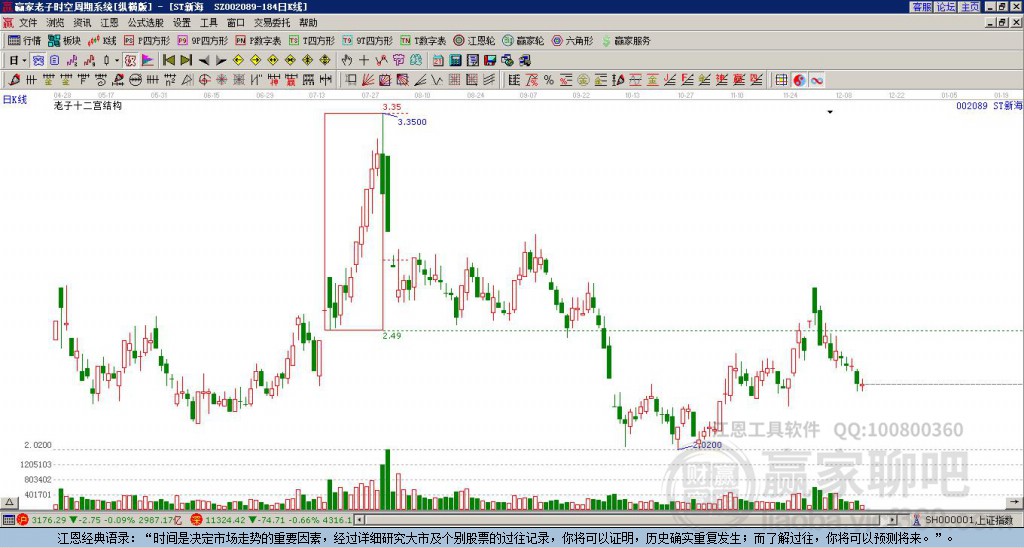Step chart left with black left arrow

204,61
